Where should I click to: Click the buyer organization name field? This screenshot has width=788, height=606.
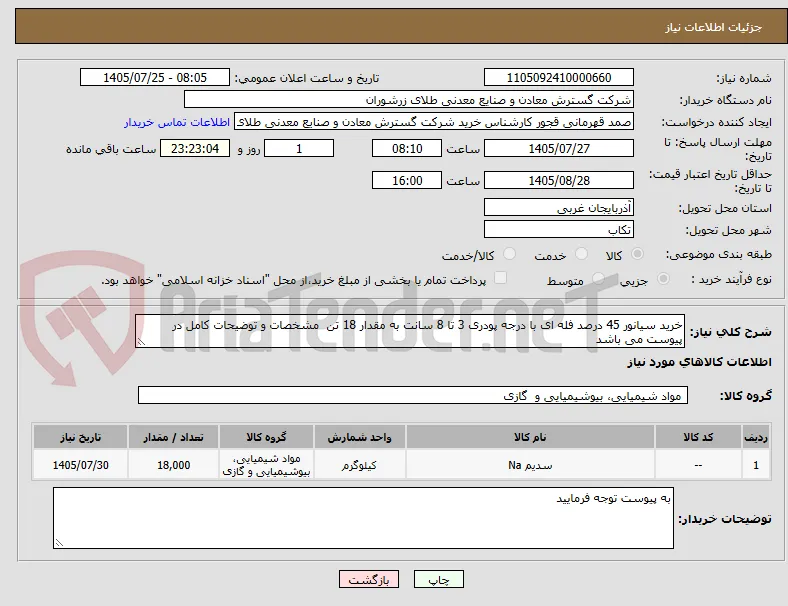click(409, 99)
